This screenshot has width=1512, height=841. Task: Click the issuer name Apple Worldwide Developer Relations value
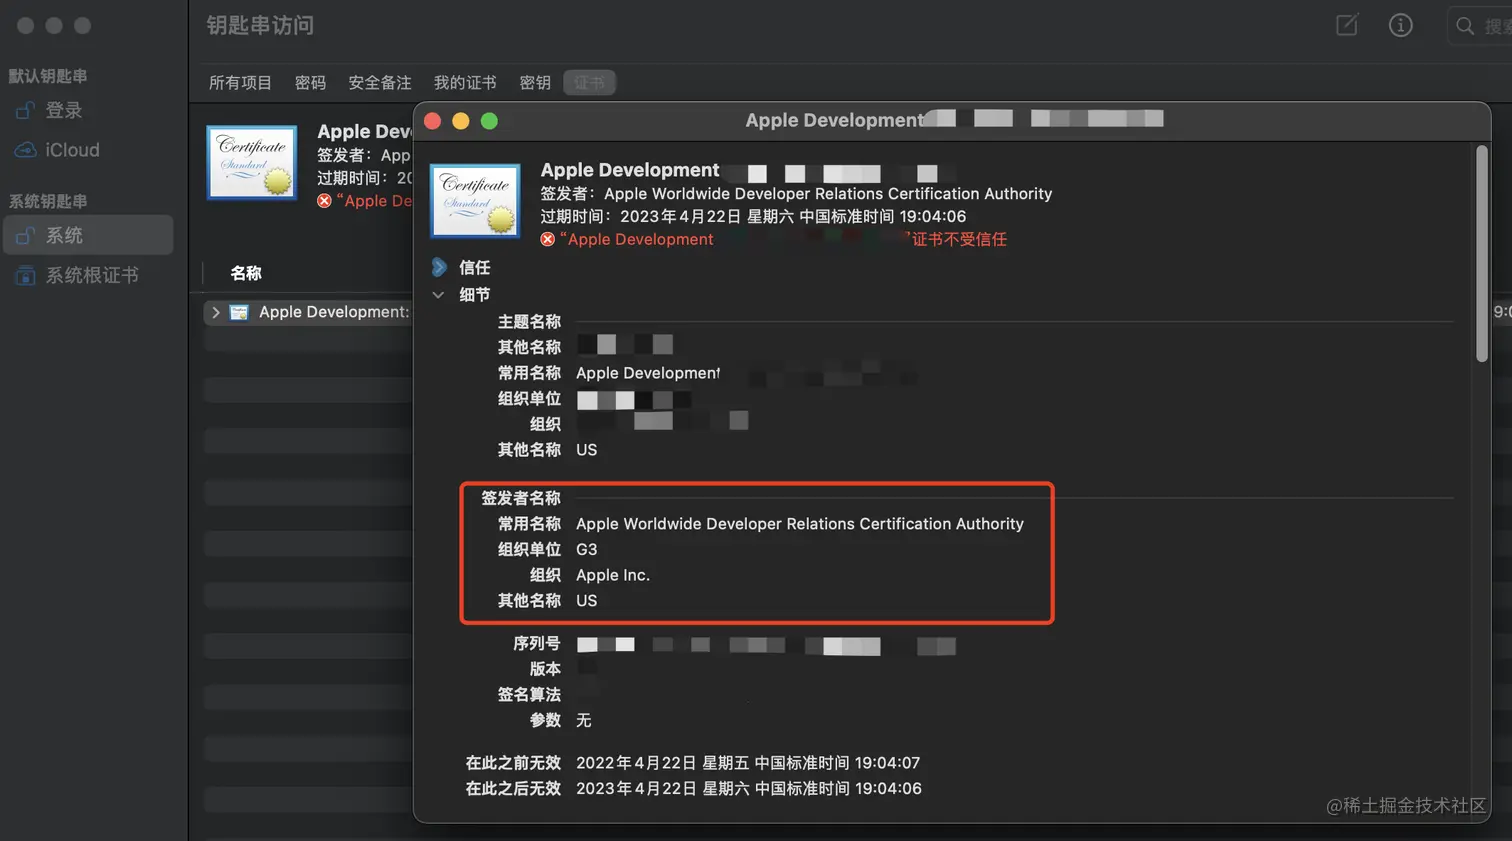coord(800,524)
